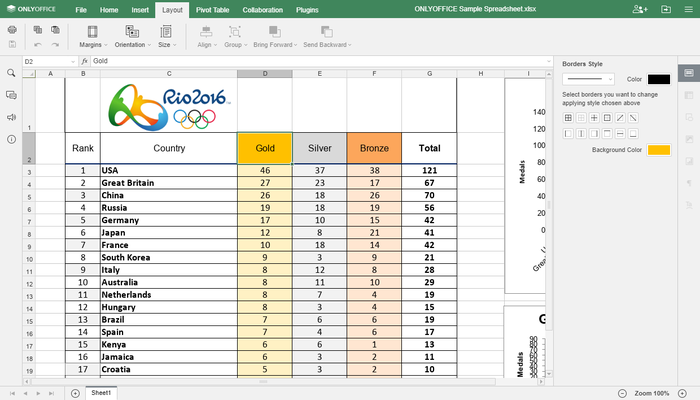Open shape settings in right sidebar
This screenshot has width=700, height=400.
pyautogui.click(x=689, y=117)
